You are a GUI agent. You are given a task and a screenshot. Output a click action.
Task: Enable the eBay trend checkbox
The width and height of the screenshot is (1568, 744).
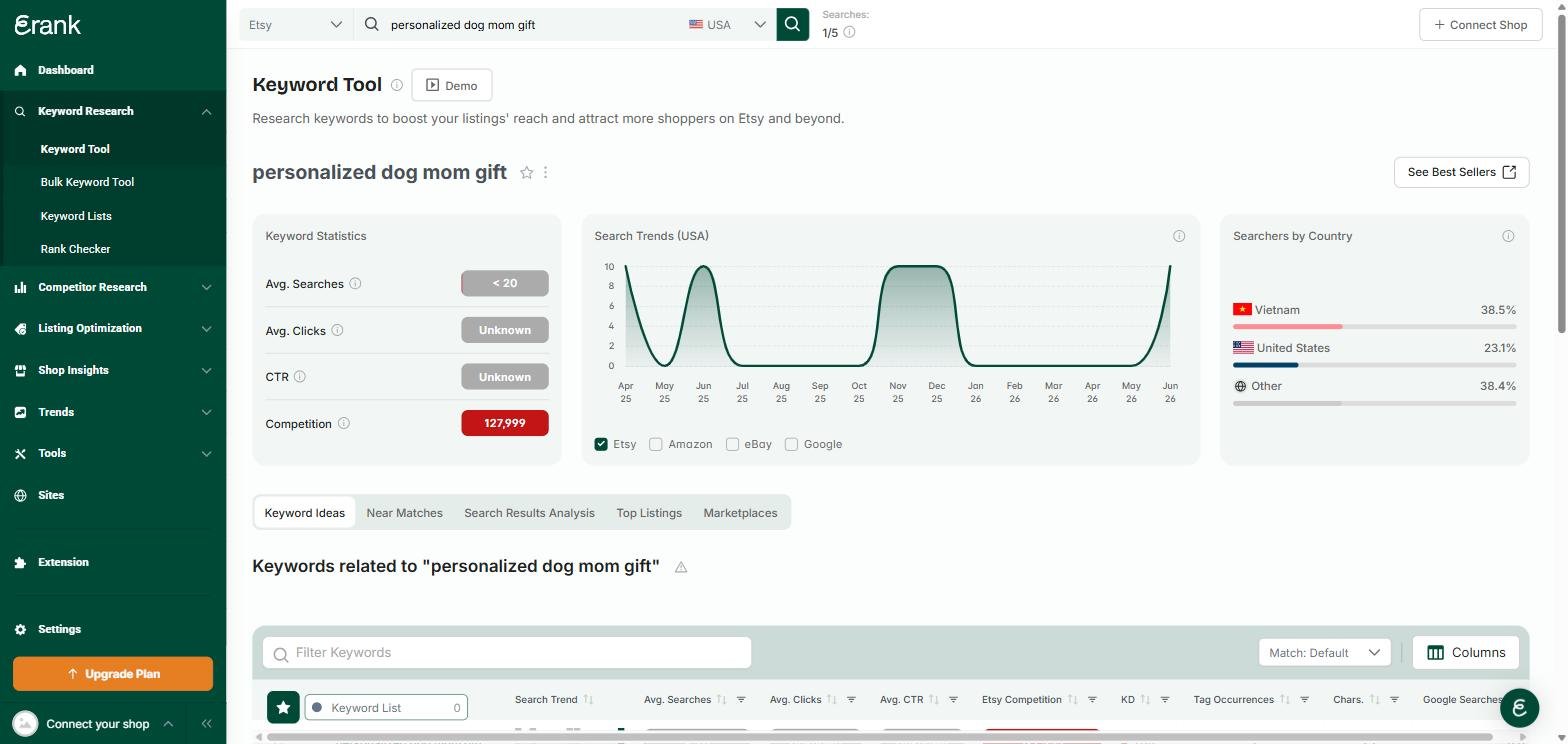[732, 444]
